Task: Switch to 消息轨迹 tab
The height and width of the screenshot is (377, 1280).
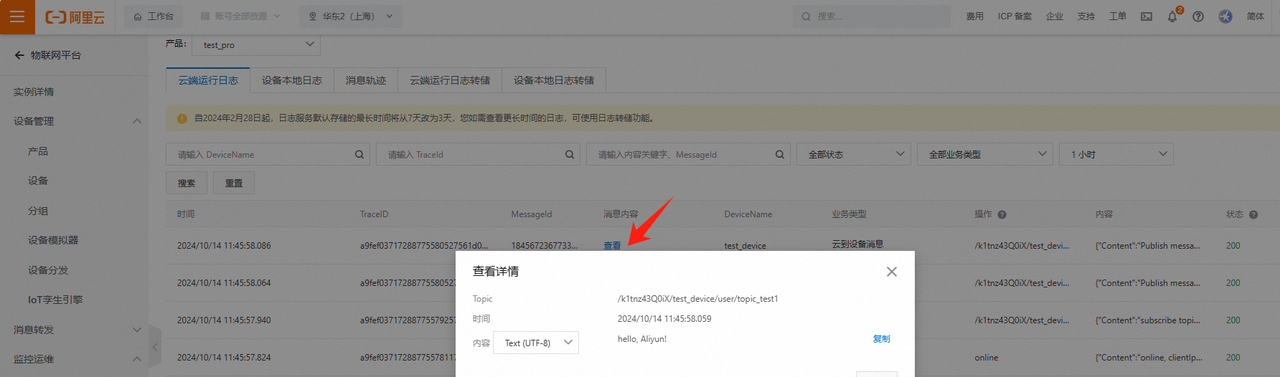Action: pos(365,81)
